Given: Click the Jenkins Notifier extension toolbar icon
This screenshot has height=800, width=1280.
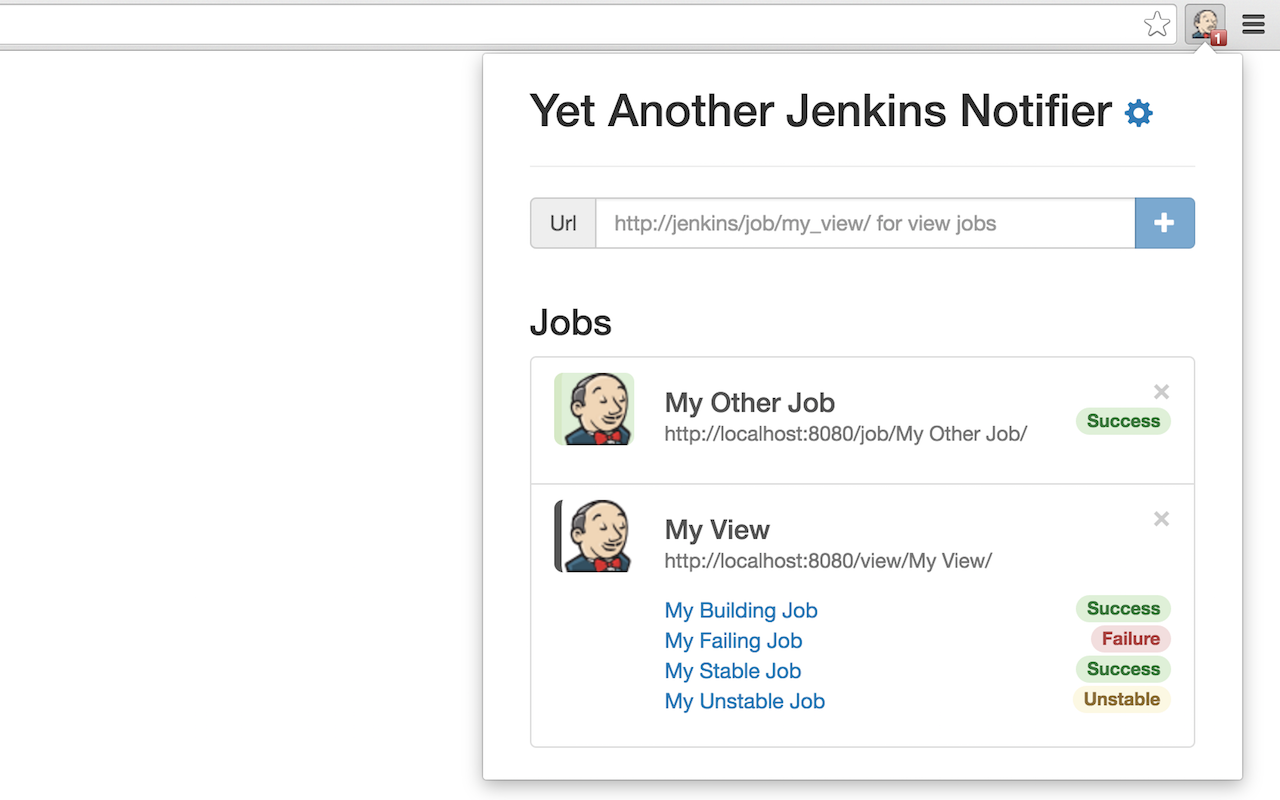Looking at the screenshot, I should click(1205, 24).
